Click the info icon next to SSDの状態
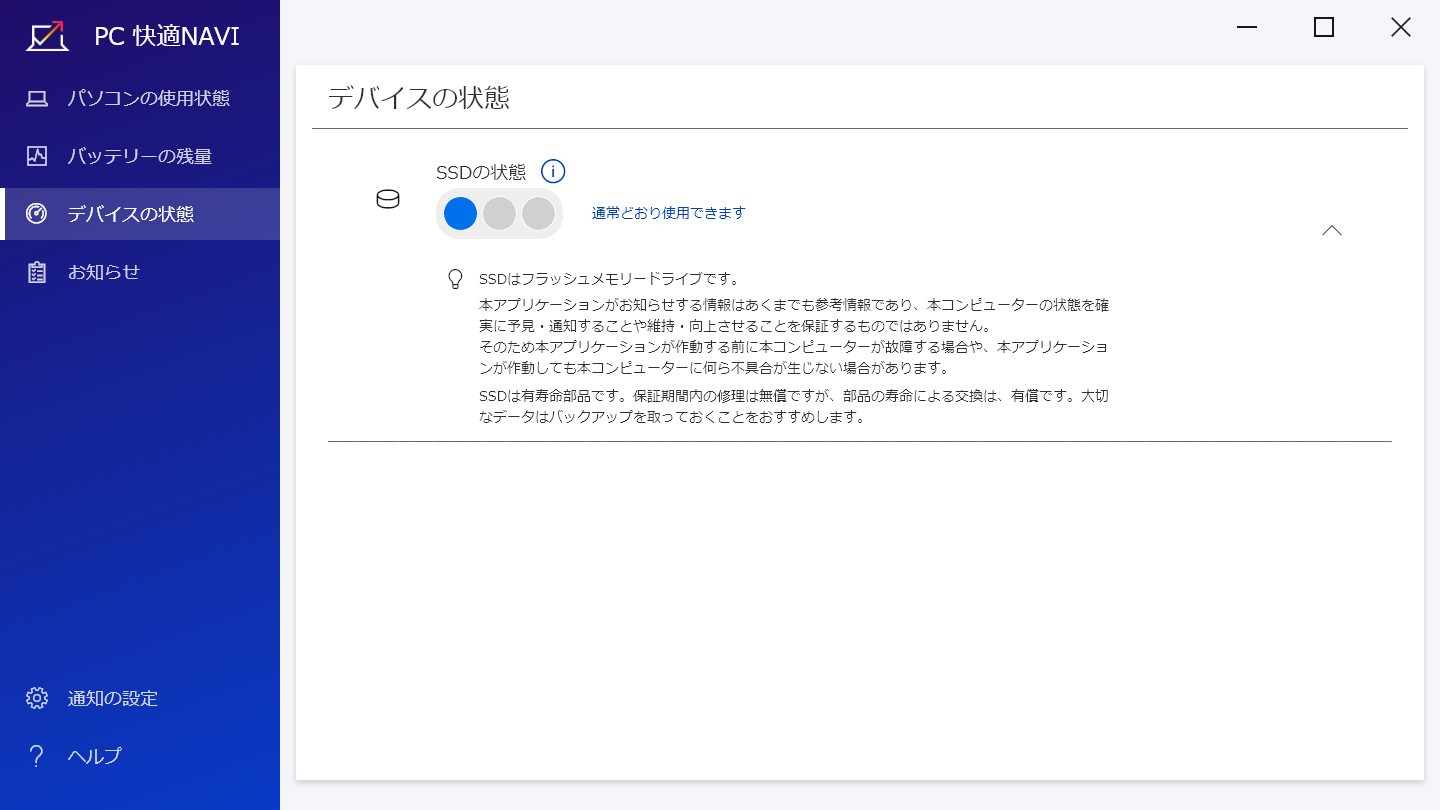This screenshot has height=810, width=1440. coord(553,172)
